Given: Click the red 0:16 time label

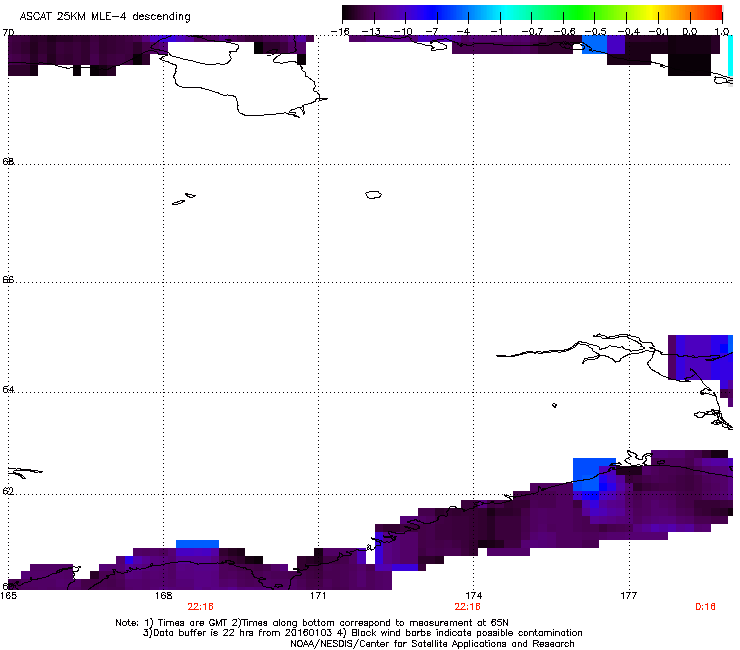Looking at the screenshot, I should click(705, 607).
